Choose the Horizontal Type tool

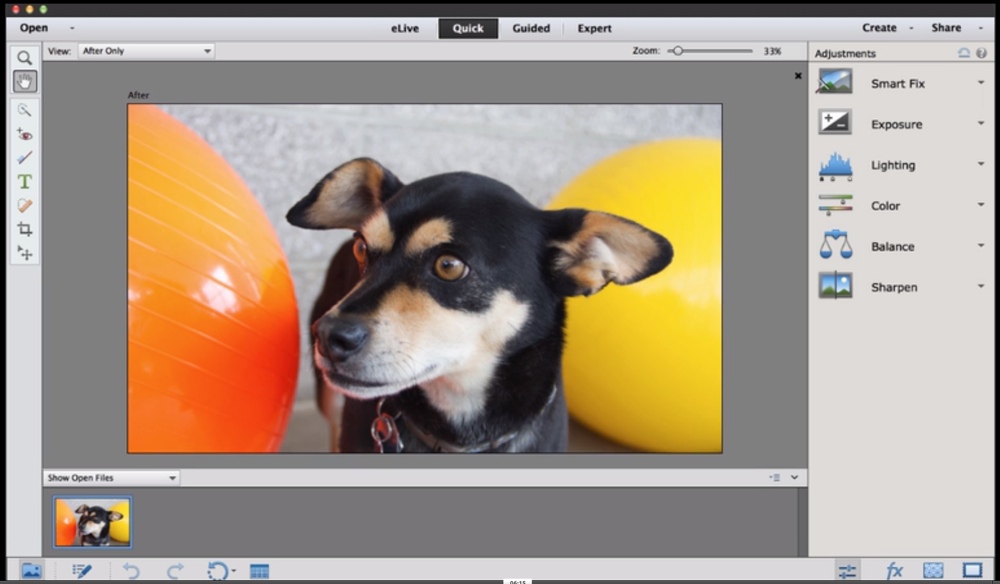(25, 181)
